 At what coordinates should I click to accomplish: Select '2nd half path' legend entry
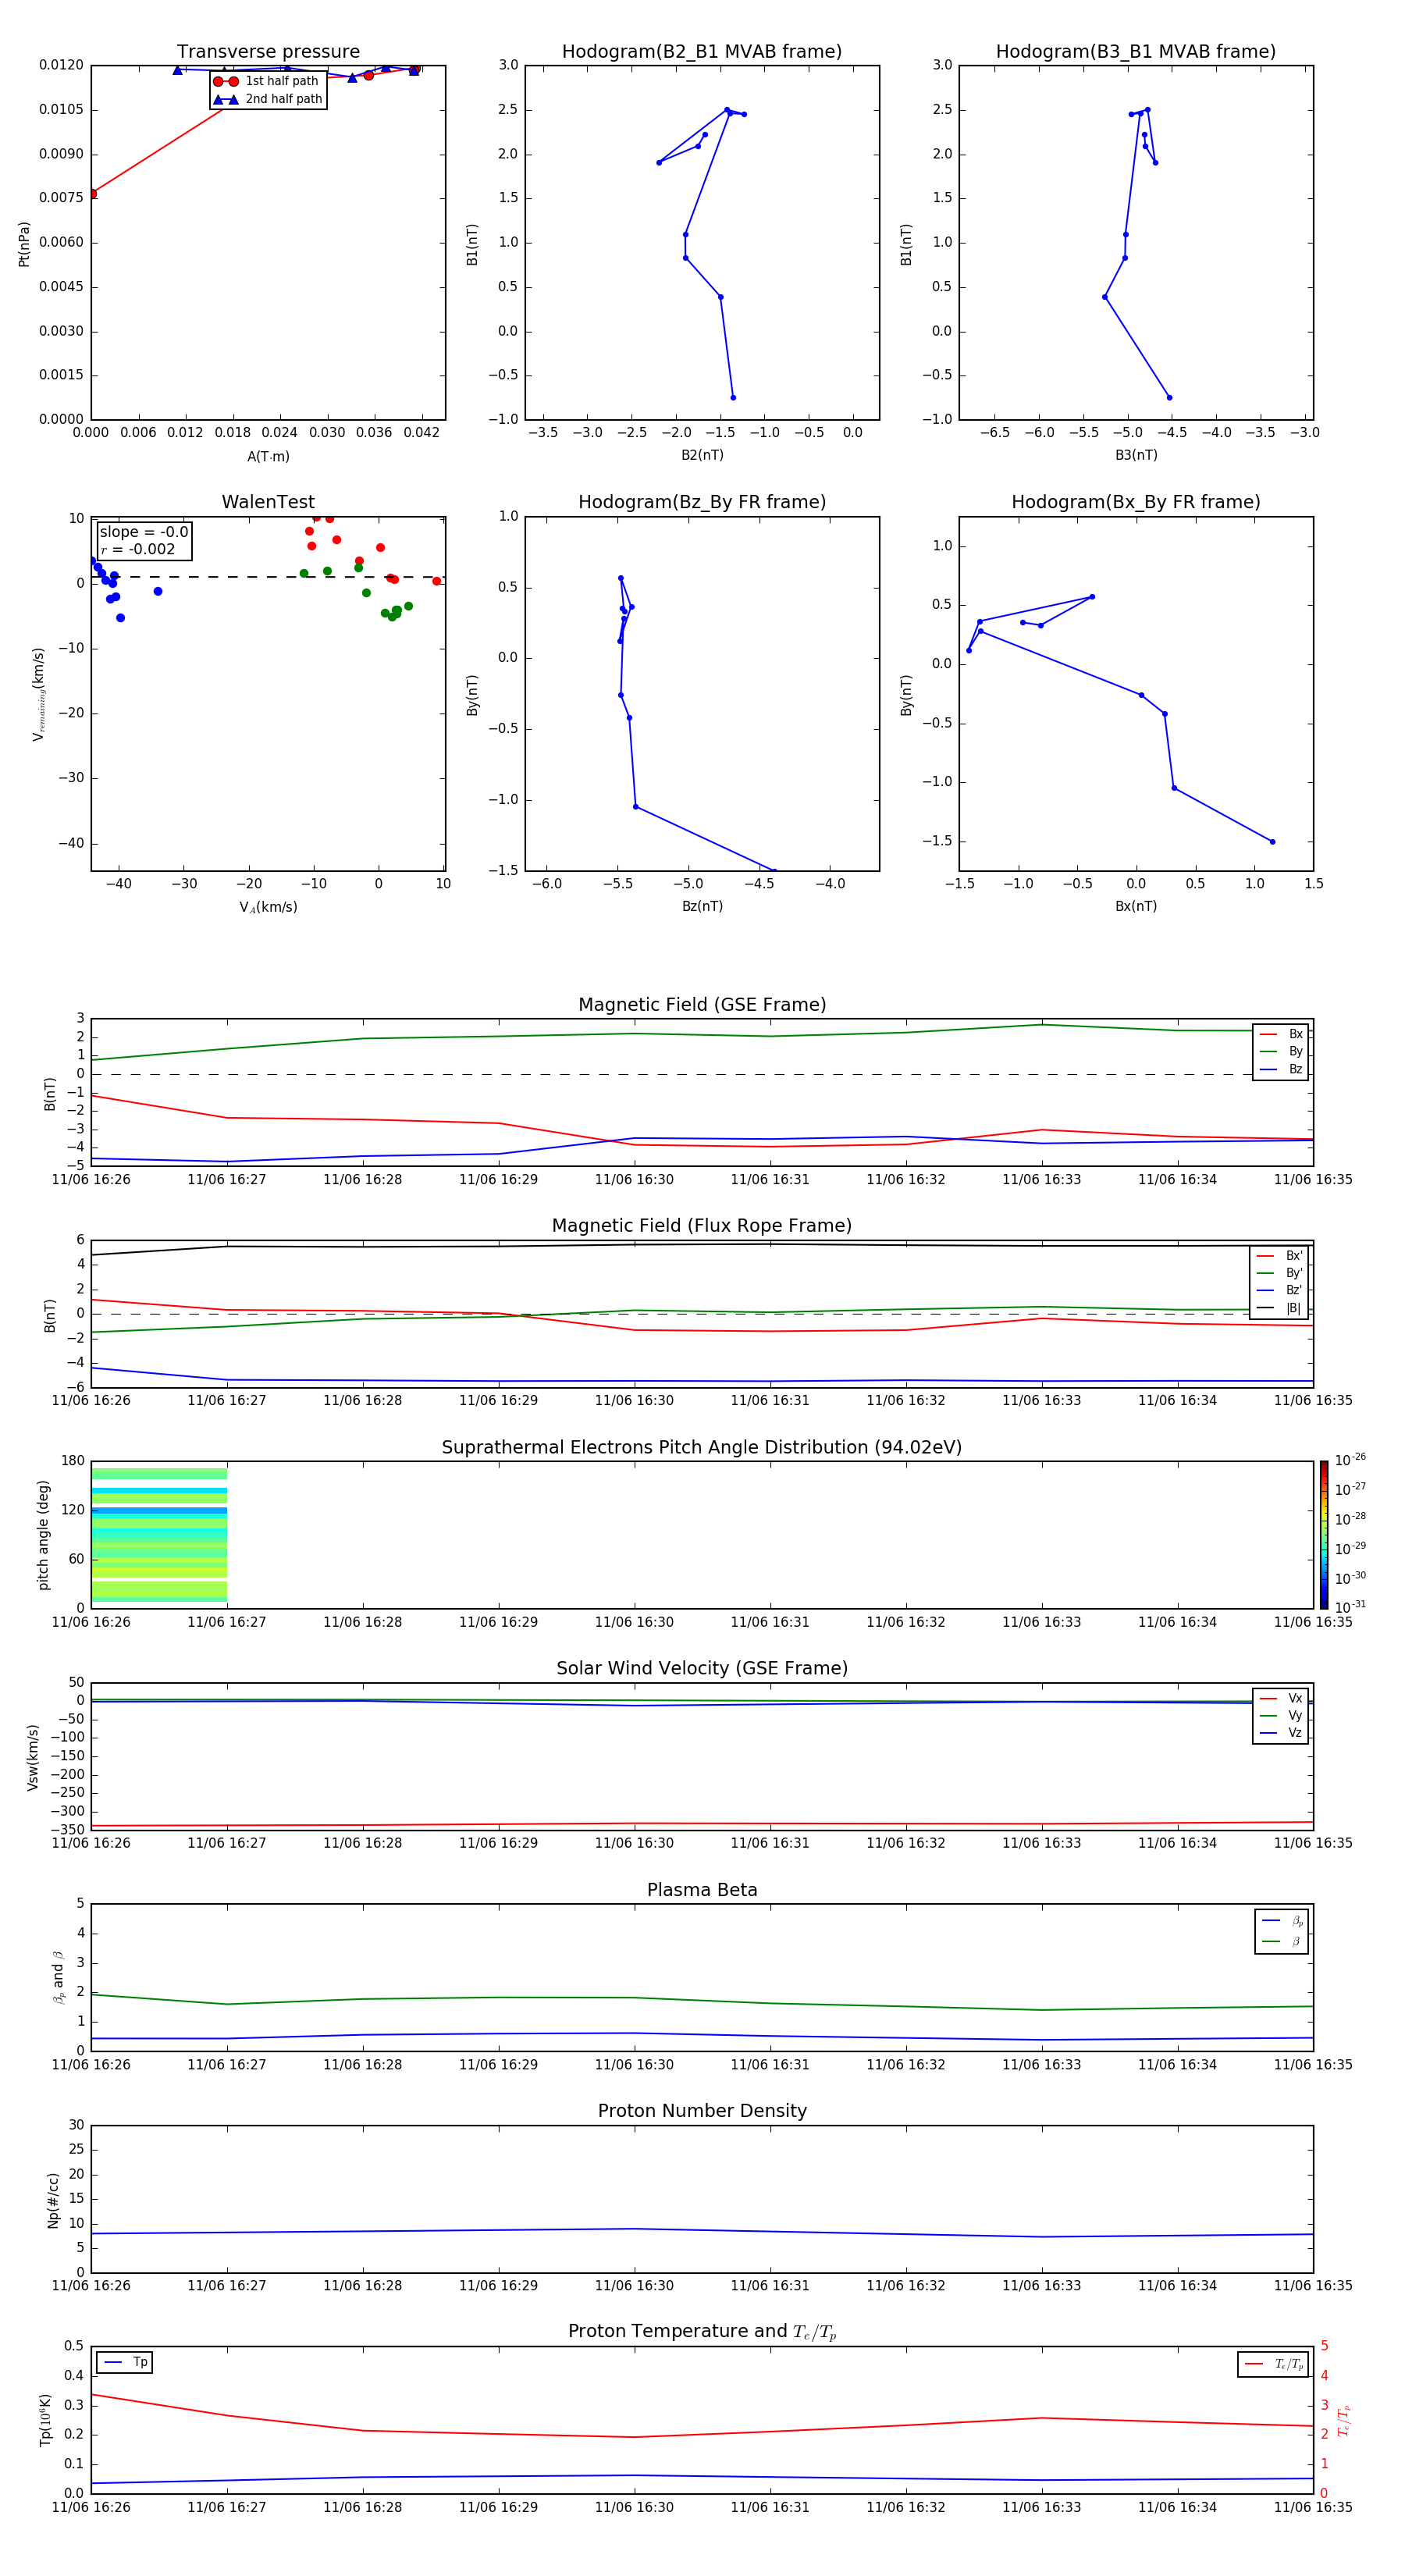click(268, 99)
